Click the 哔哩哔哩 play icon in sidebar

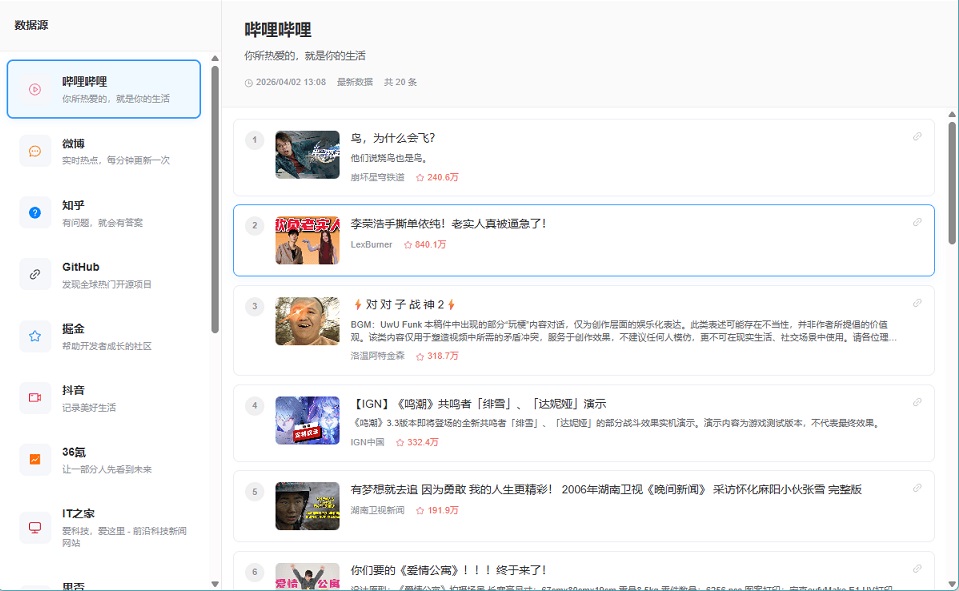35,89
